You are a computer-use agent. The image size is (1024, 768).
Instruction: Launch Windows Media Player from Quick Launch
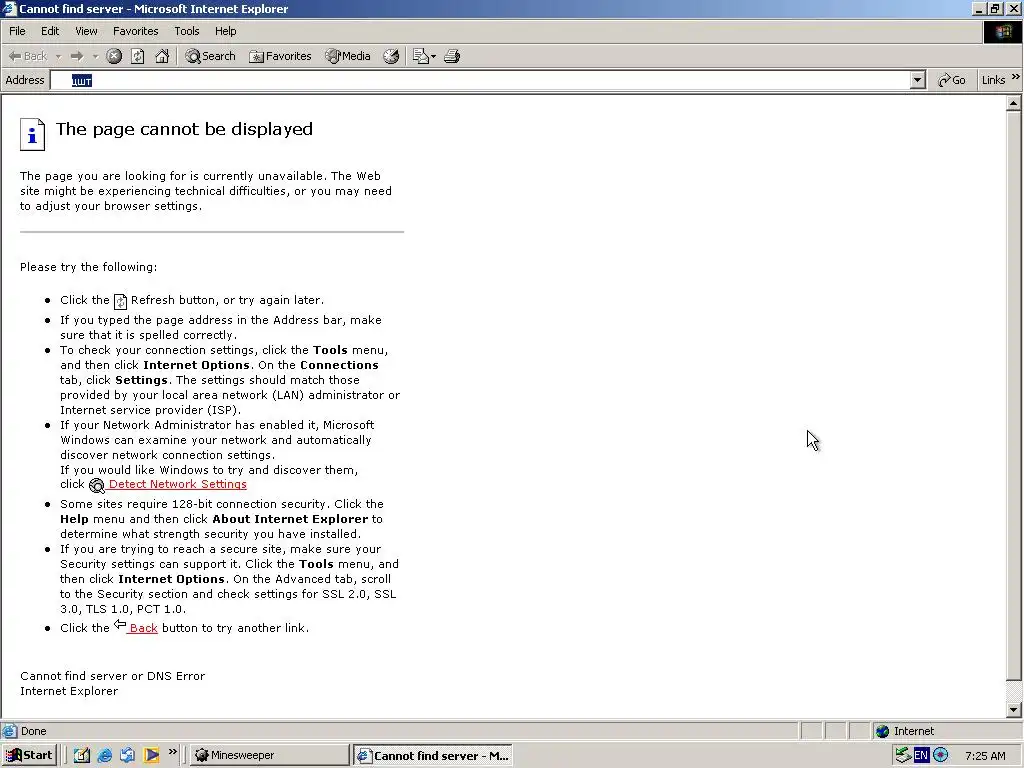(x=151, y=755)
